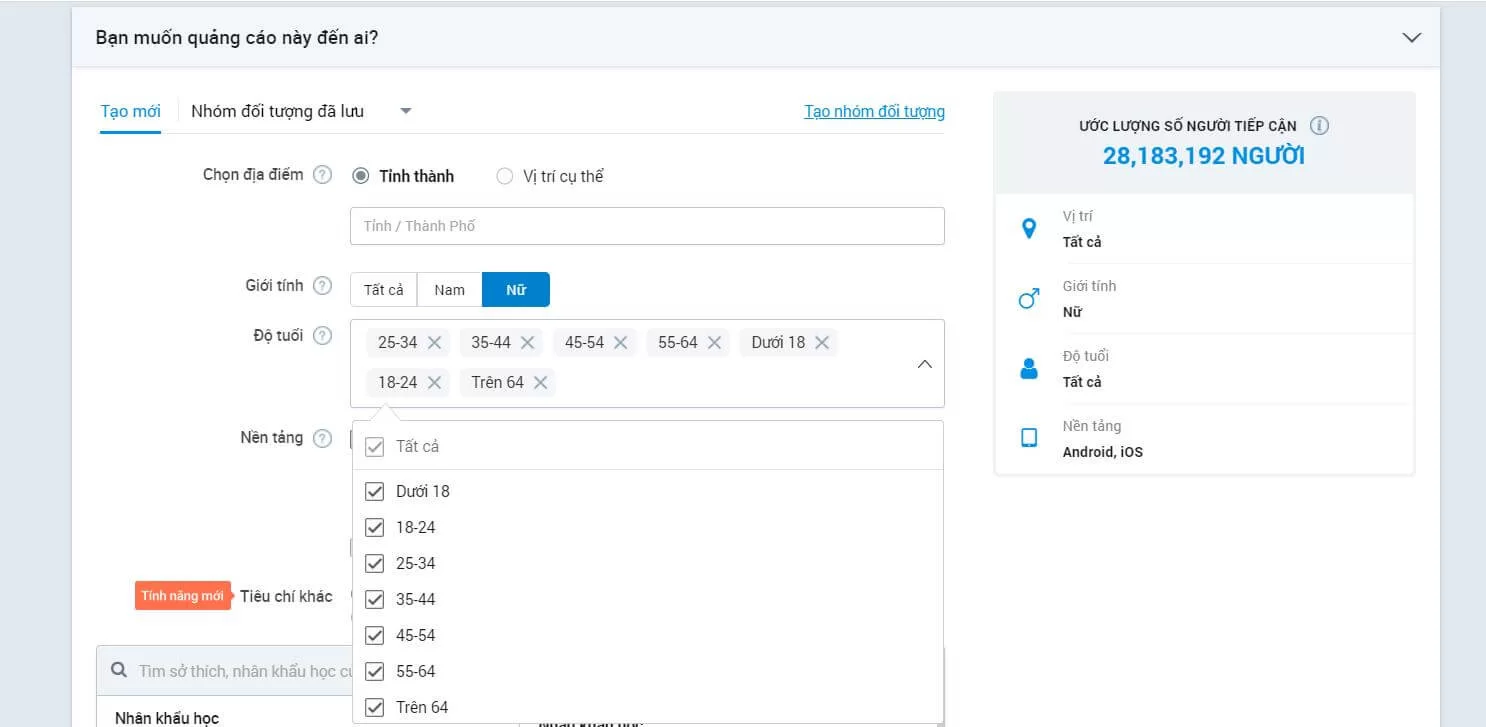Click info icon next to estimated reach title
Viewport: 1486px width, 727px height.
1319,126
